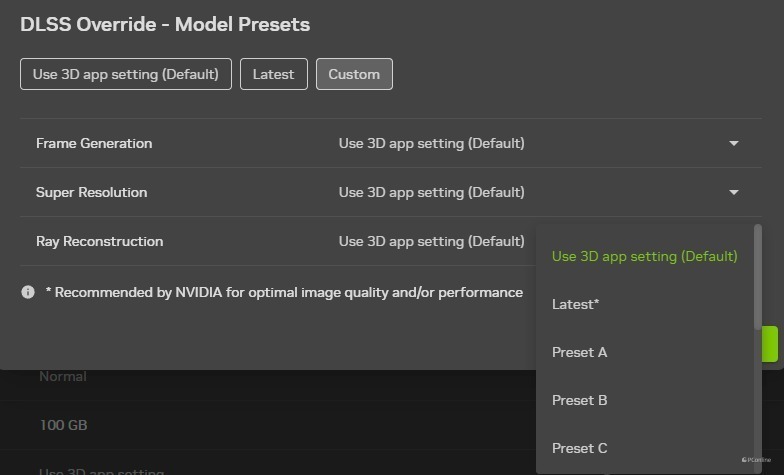Switch to the Latest preset button

pyautogui.click(x=273, y=74)
